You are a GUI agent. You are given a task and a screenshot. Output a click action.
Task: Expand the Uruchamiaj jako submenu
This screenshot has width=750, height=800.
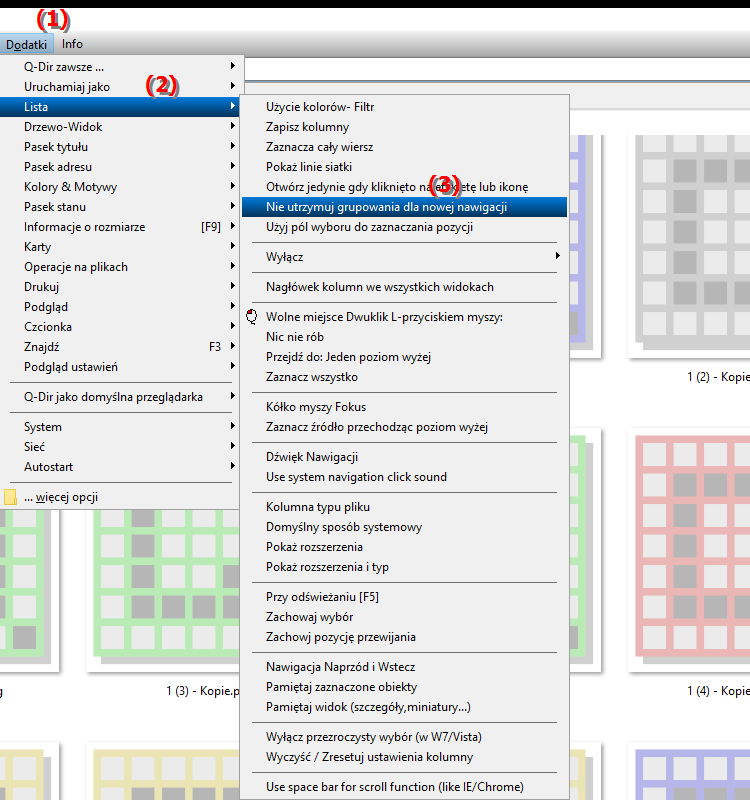(121, 87)
